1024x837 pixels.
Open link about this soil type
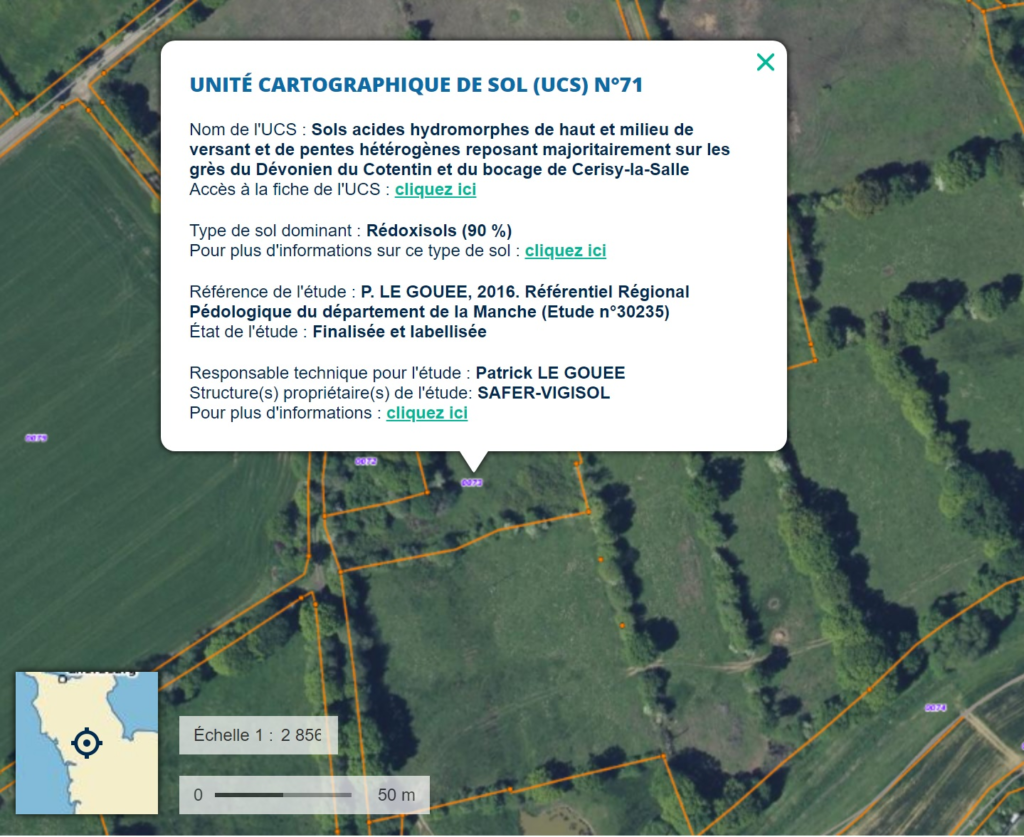(x=565, y=251)
